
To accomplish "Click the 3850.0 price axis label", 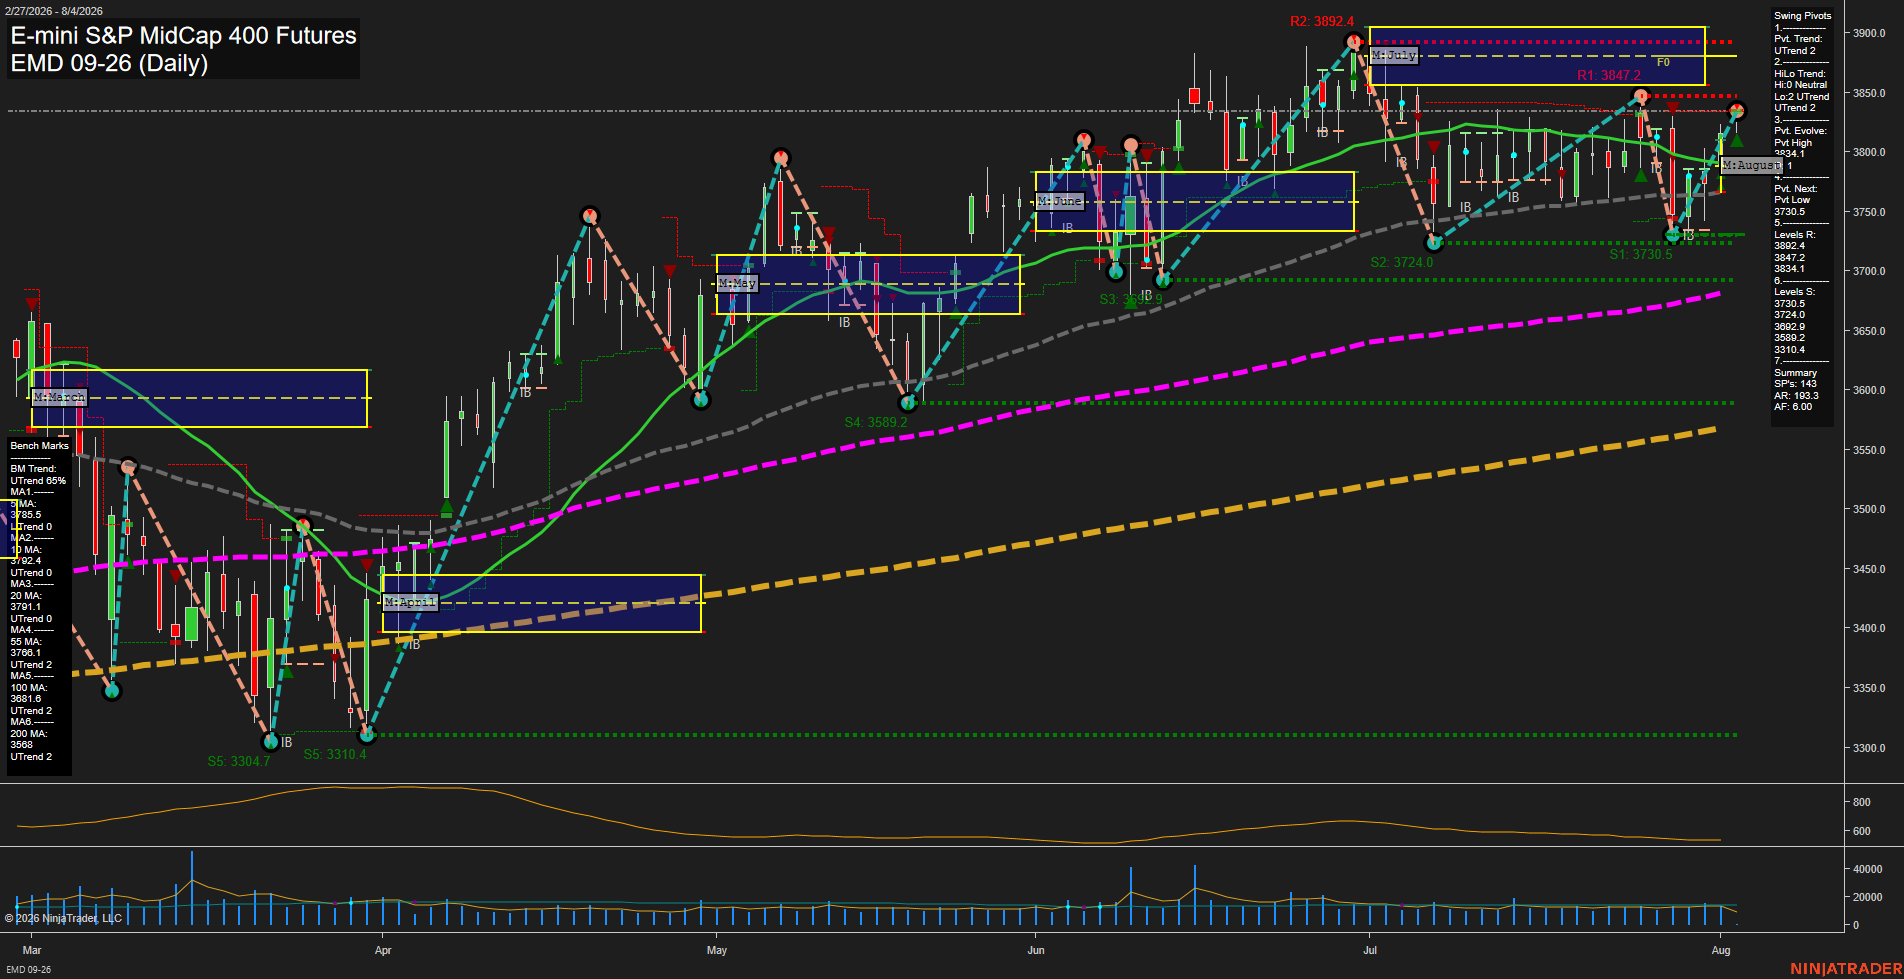I will coord(1869,93).
